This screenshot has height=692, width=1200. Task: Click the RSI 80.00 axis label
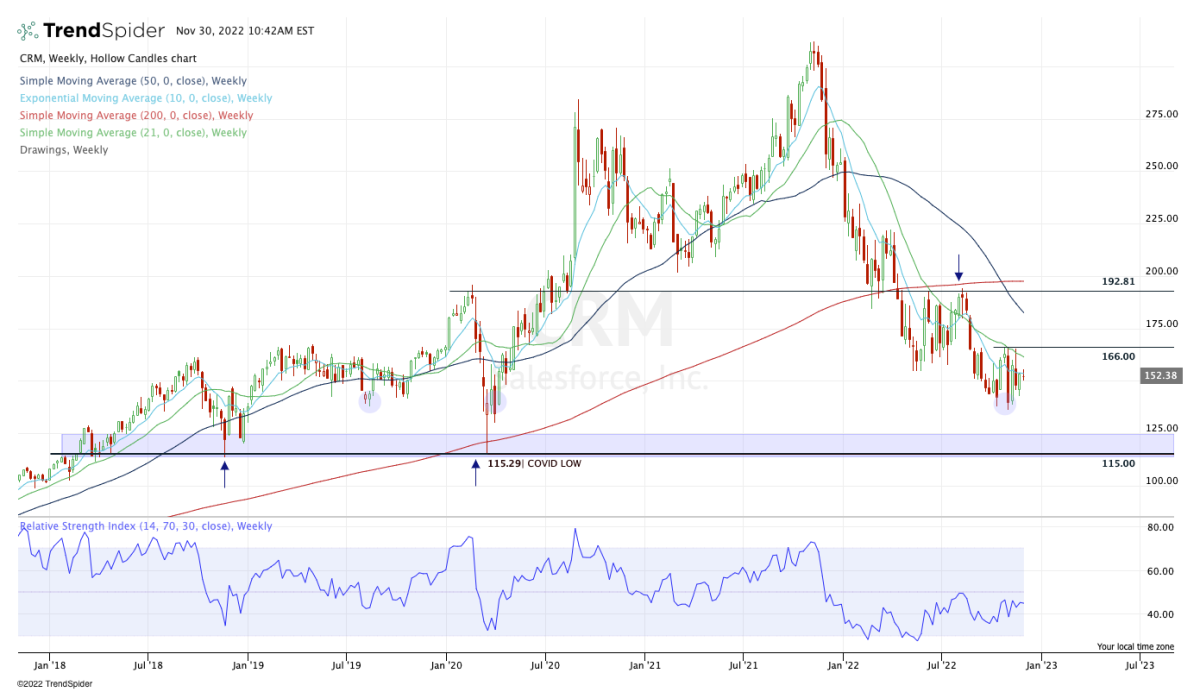[x=1159, y=527]
